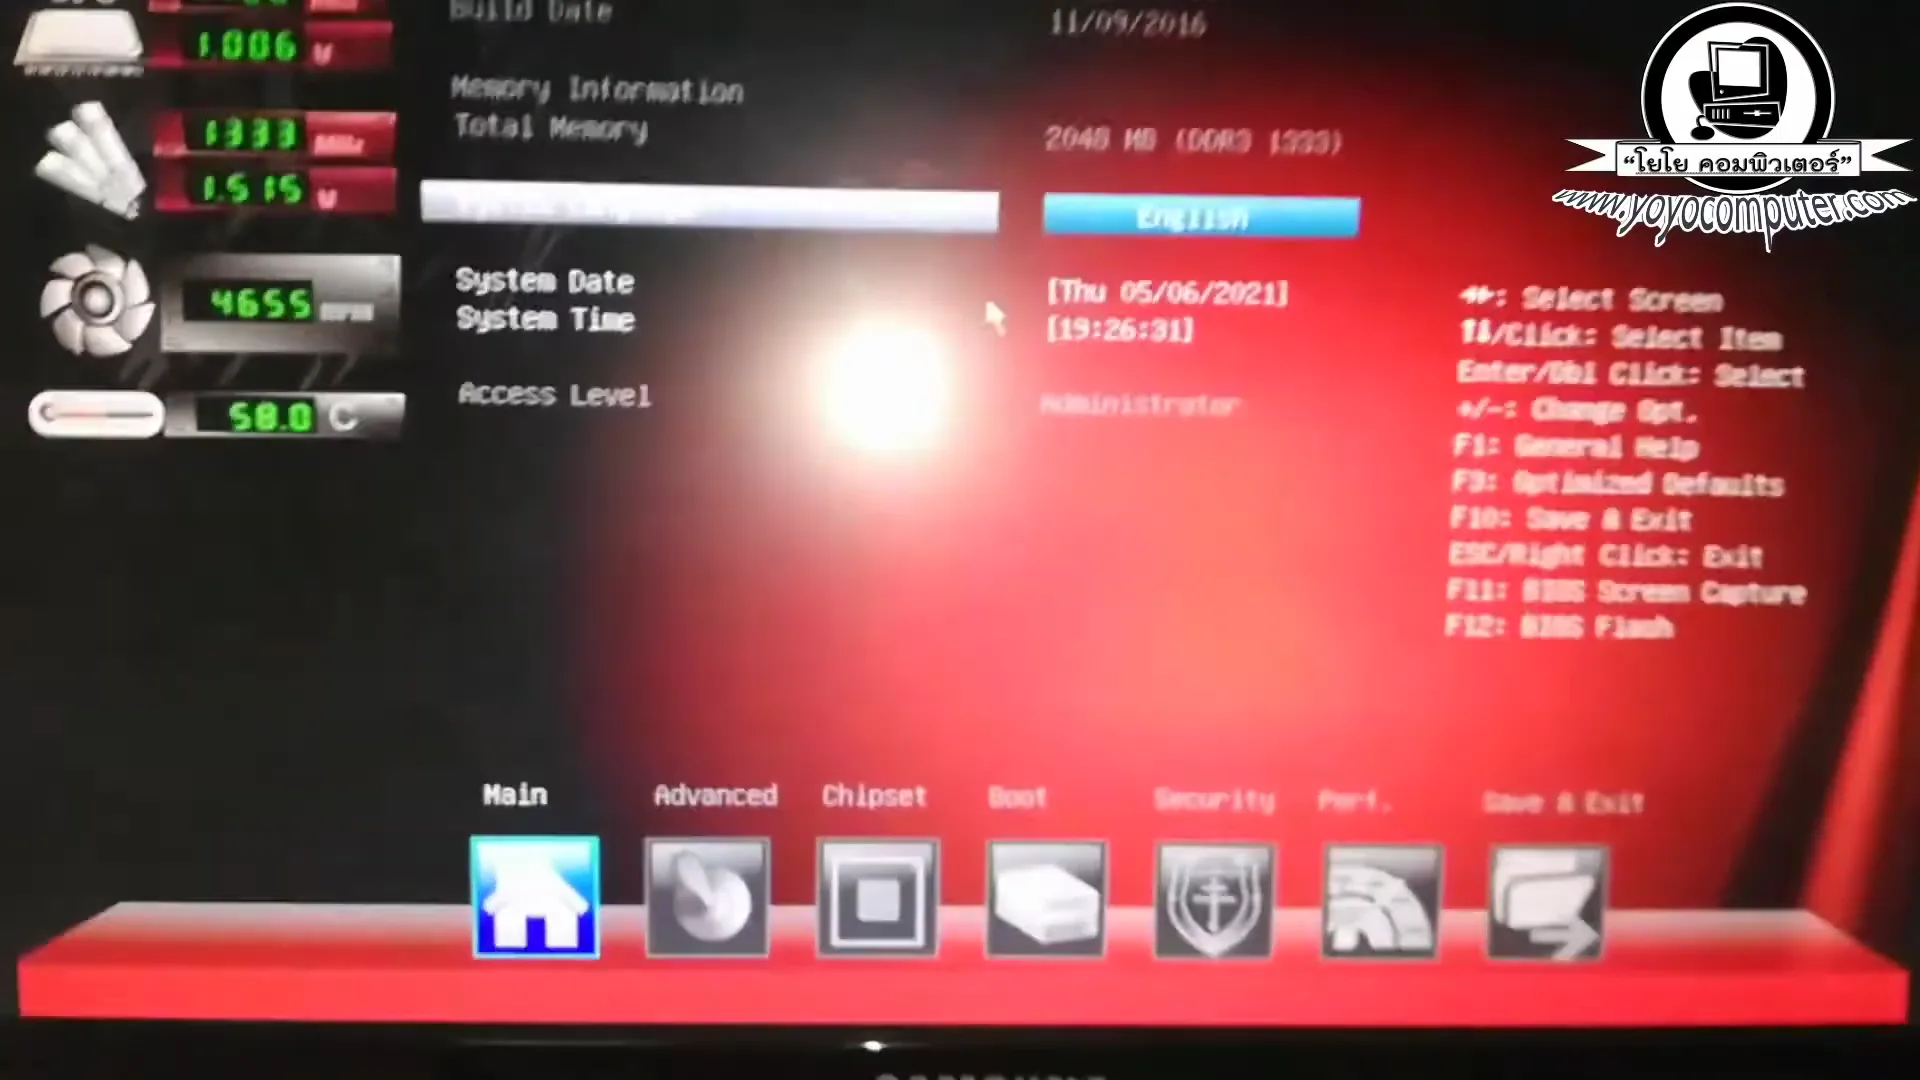This screenshot has height=1080, width=1920.
Task: Click the temperature thermometer icon
Action: (96, 414)
